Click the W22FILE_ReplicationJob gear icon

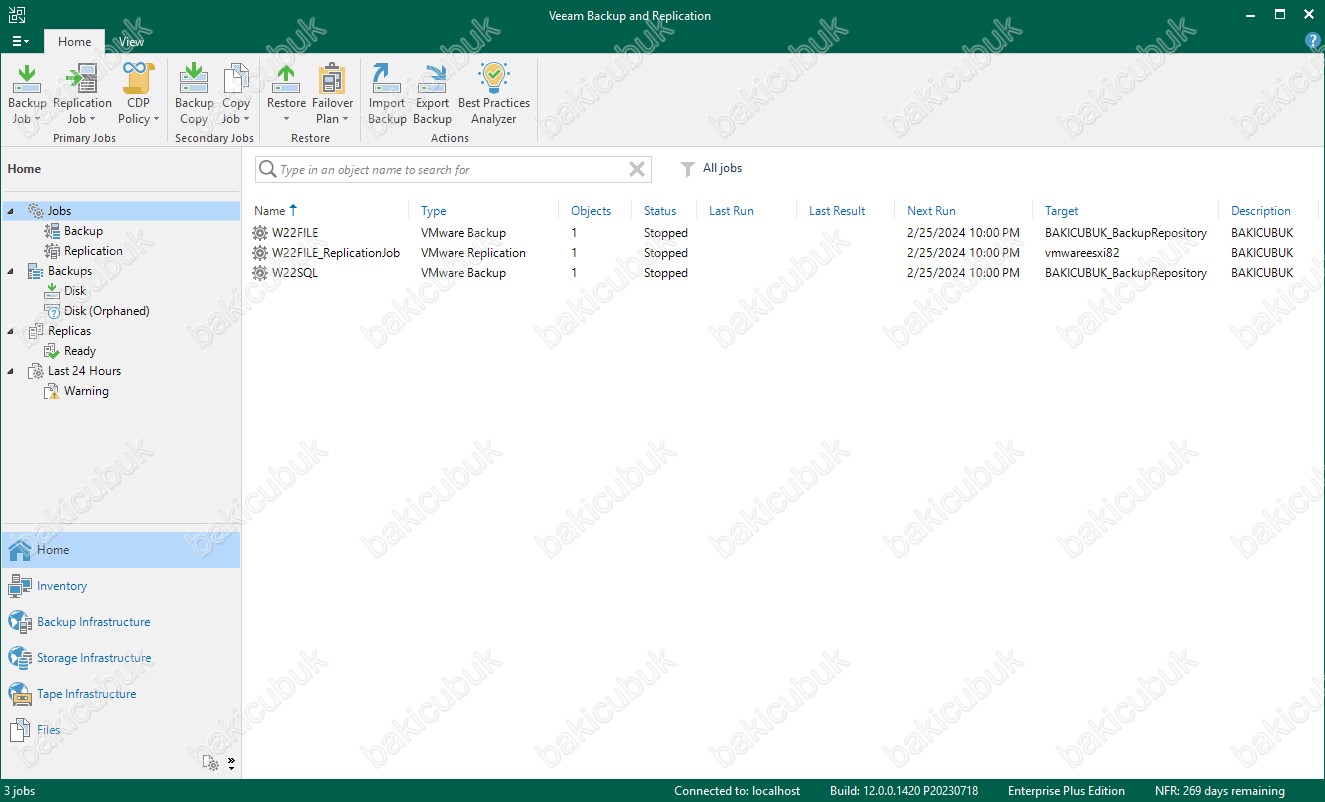click(260, 253)
